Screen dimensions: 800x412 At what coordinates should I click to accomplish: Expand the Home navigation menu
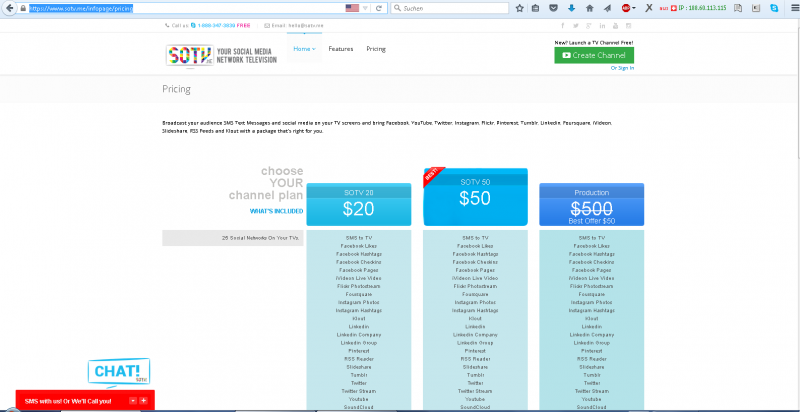[x=305, y=49]
